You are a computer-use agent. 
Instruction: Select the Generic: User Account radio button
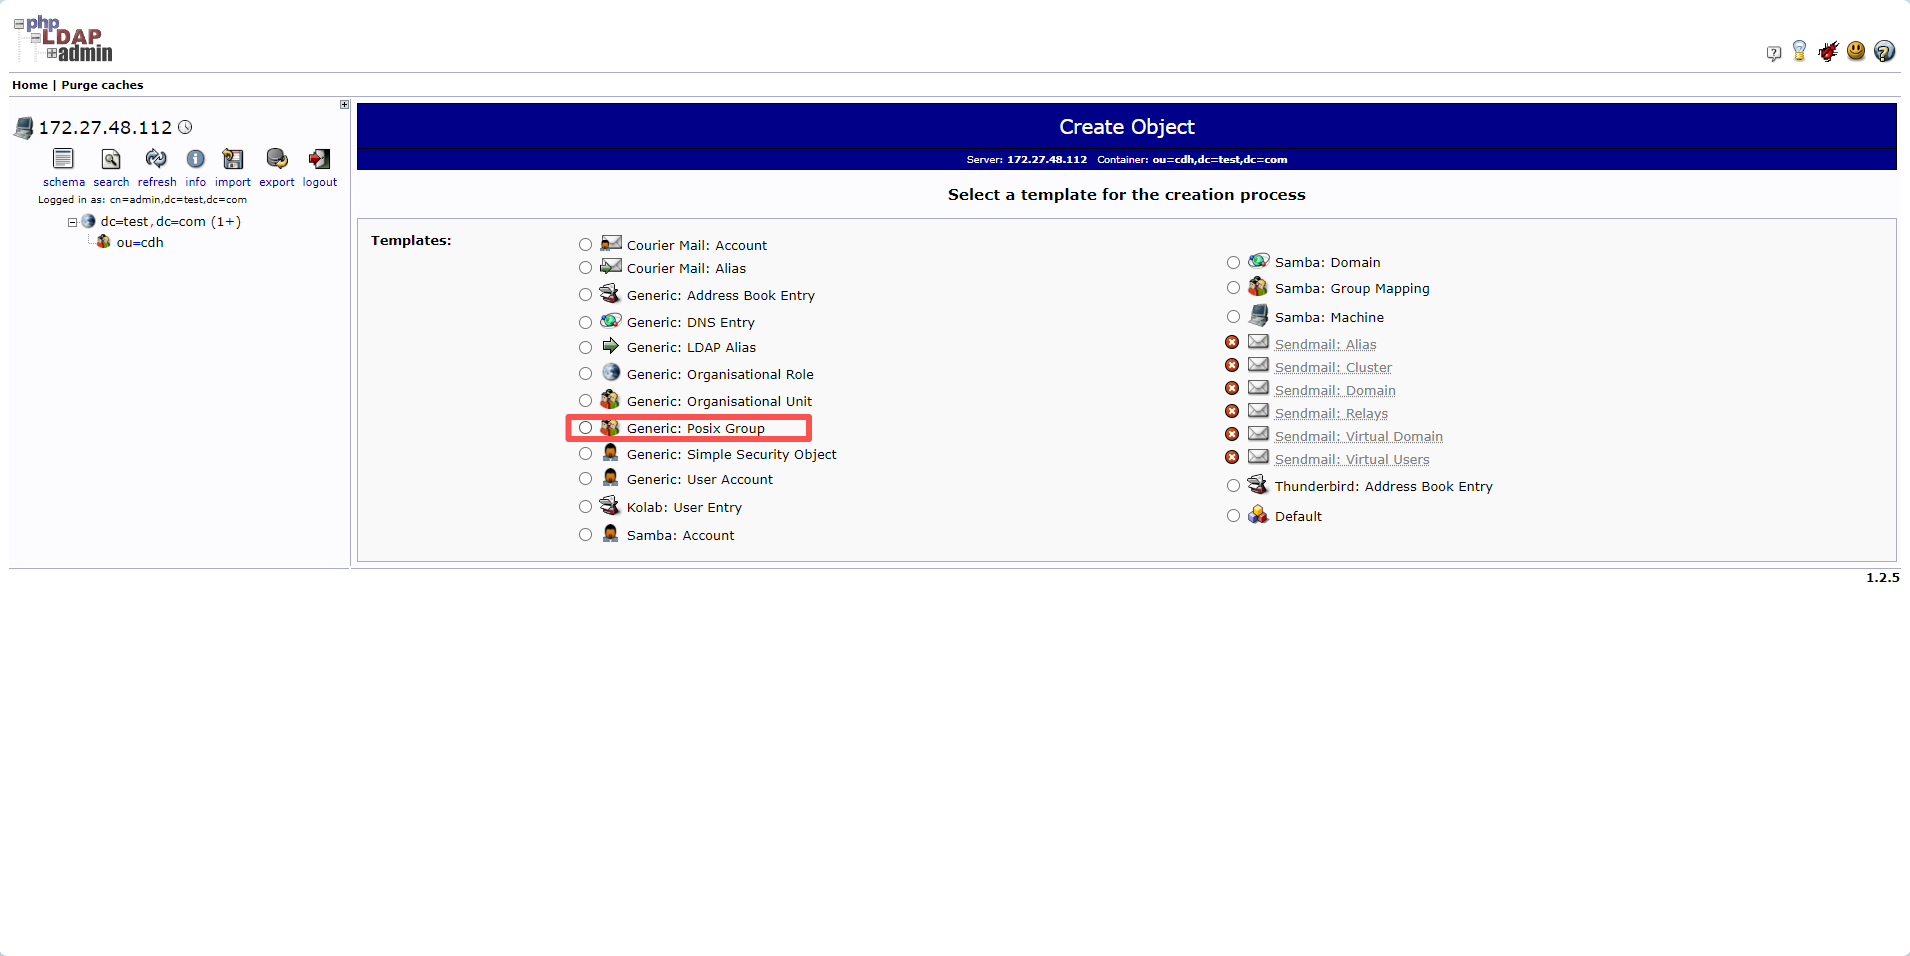pos(585,479)
